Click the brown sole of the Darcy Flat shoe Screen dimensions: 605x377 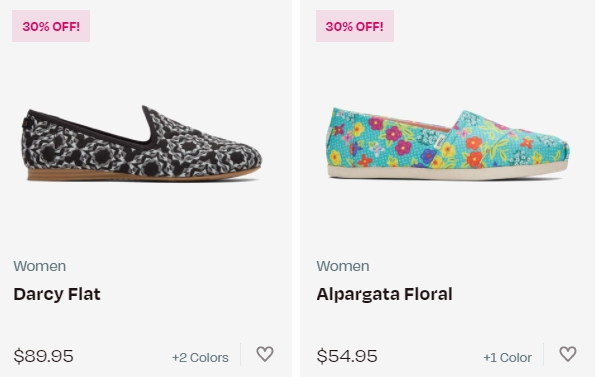[x=143, y=176]
